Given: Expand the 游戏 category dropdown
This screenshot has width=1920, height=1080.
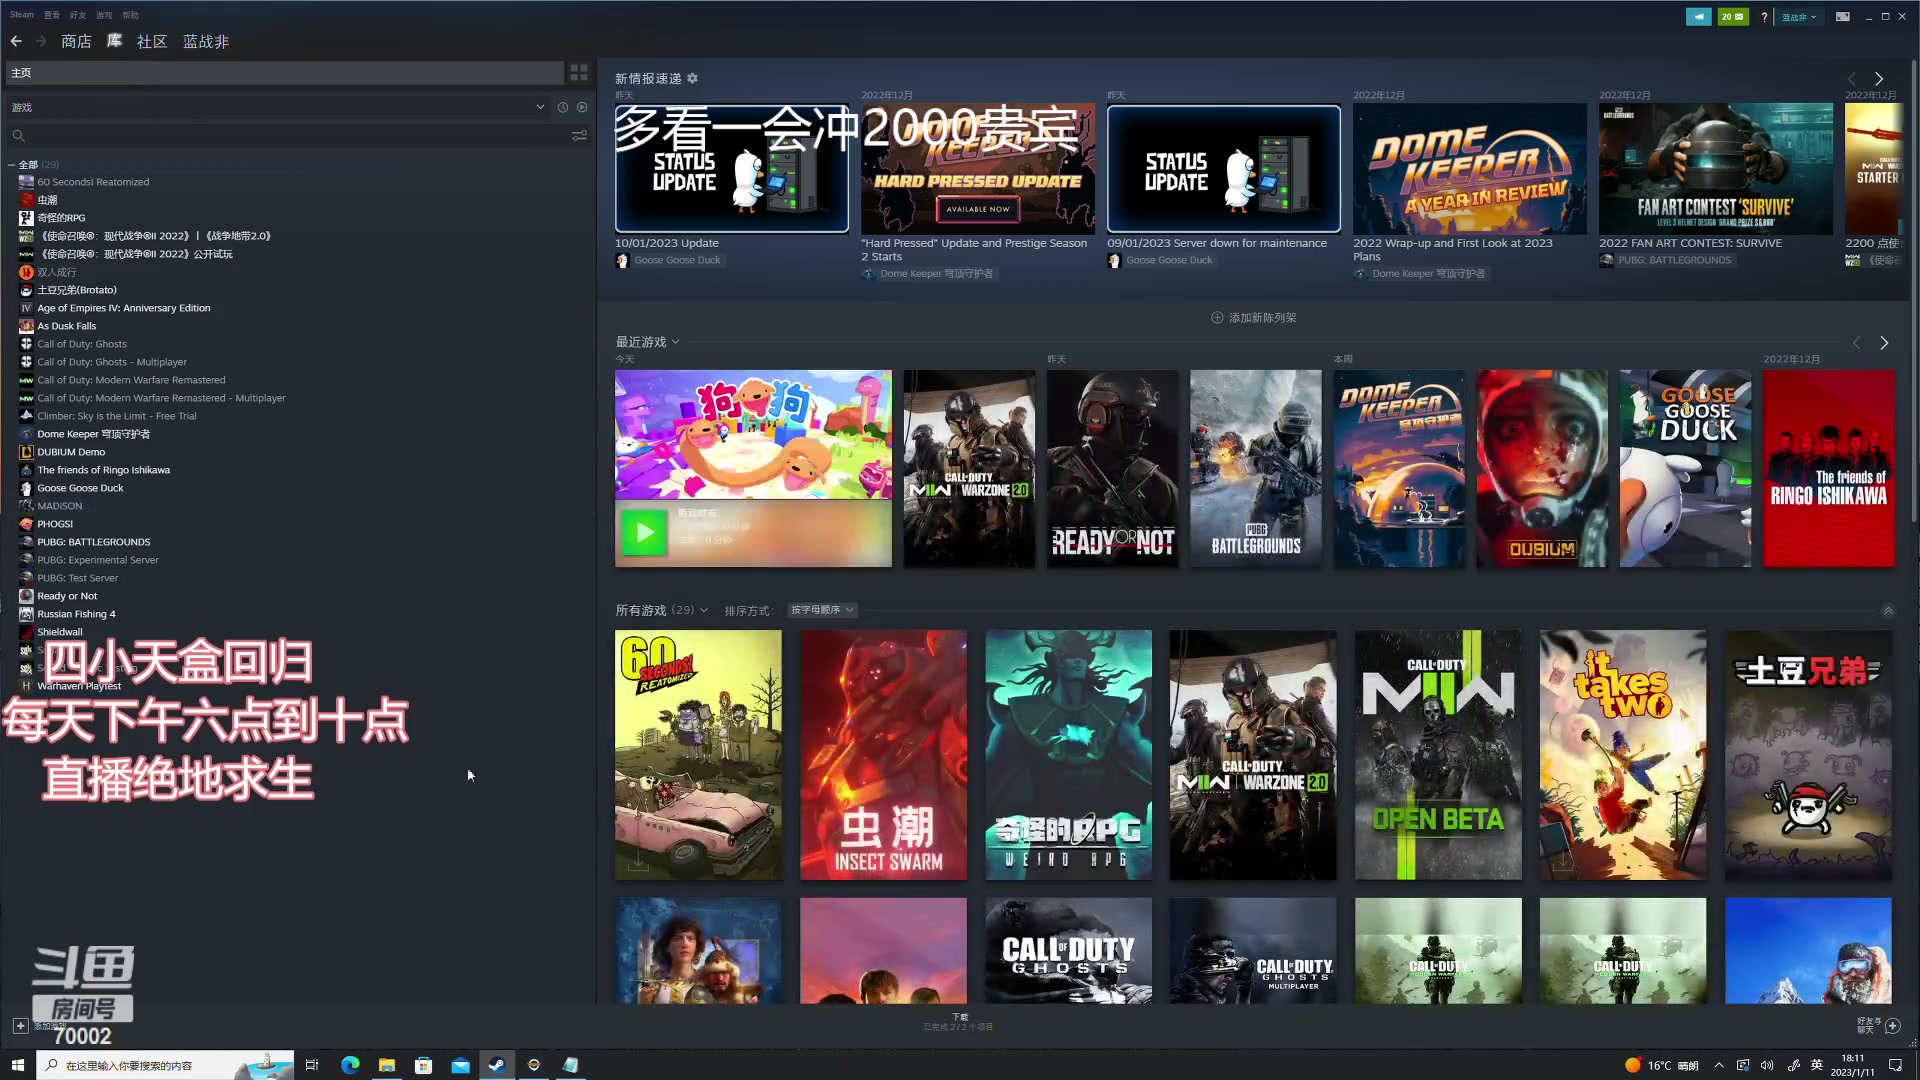Looking at the screenshot, I should click(540, 107).
